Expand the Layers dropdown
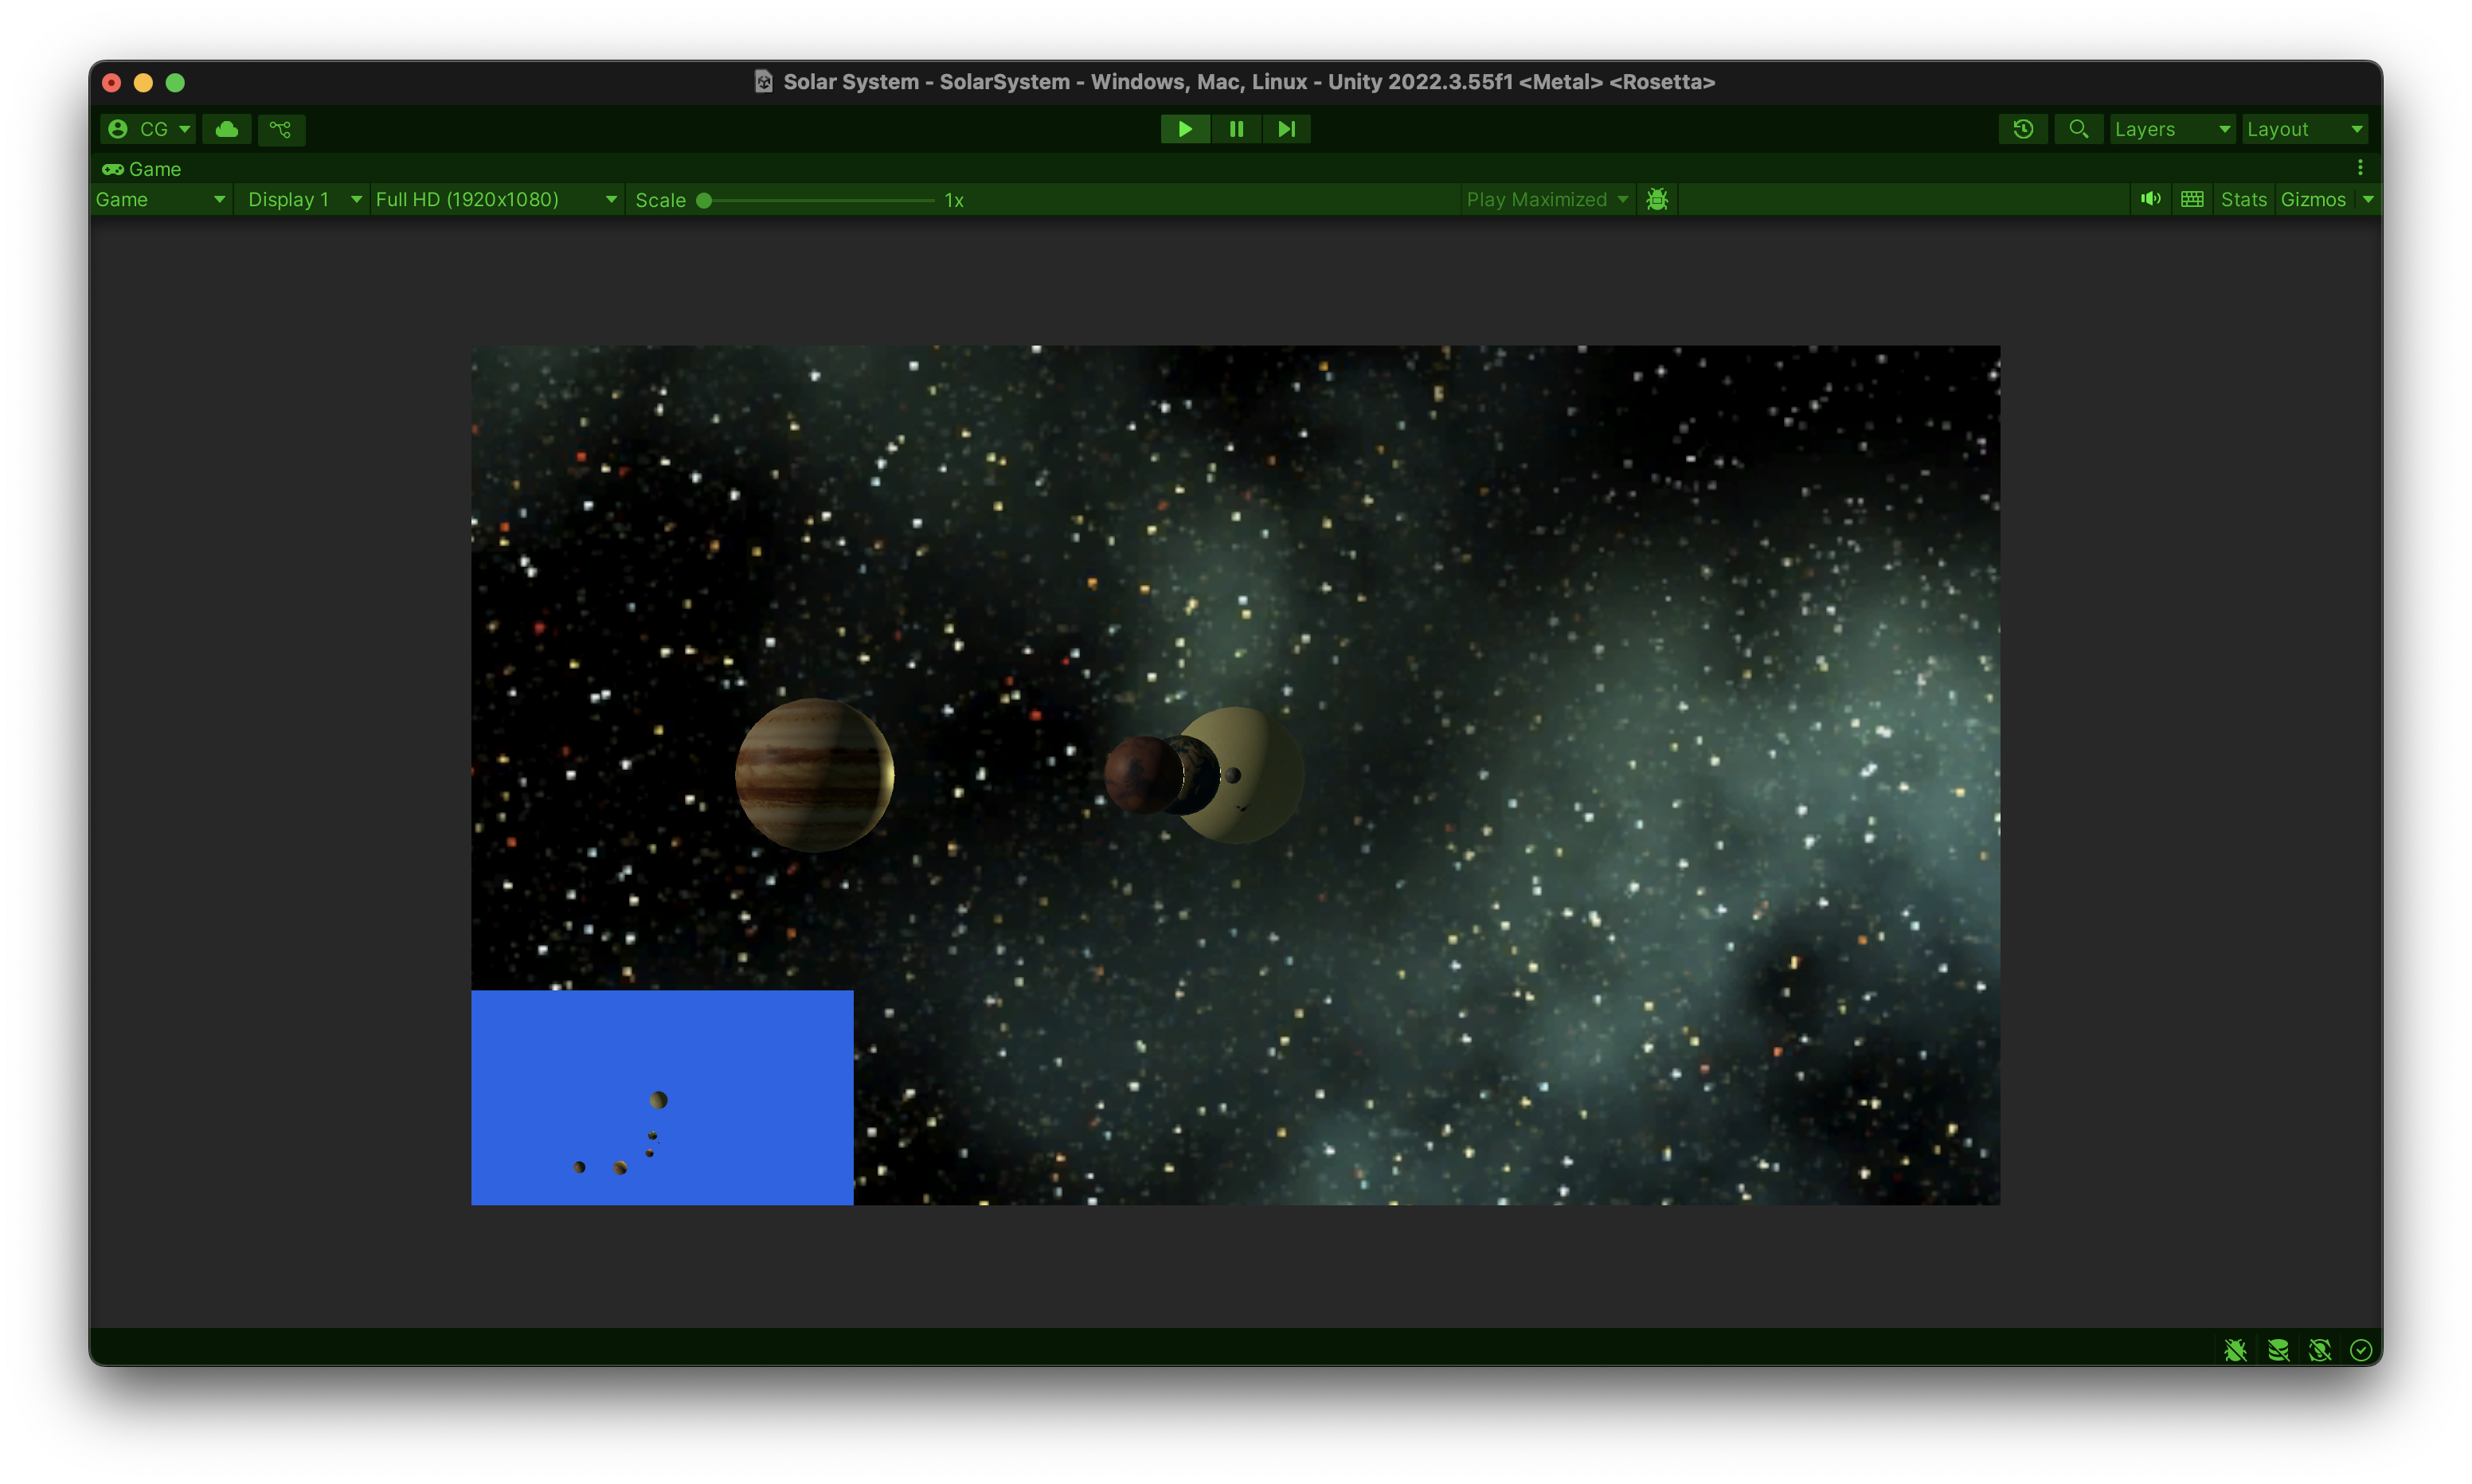The height and width of the screenshot is (1484, 2472). 2172,129
